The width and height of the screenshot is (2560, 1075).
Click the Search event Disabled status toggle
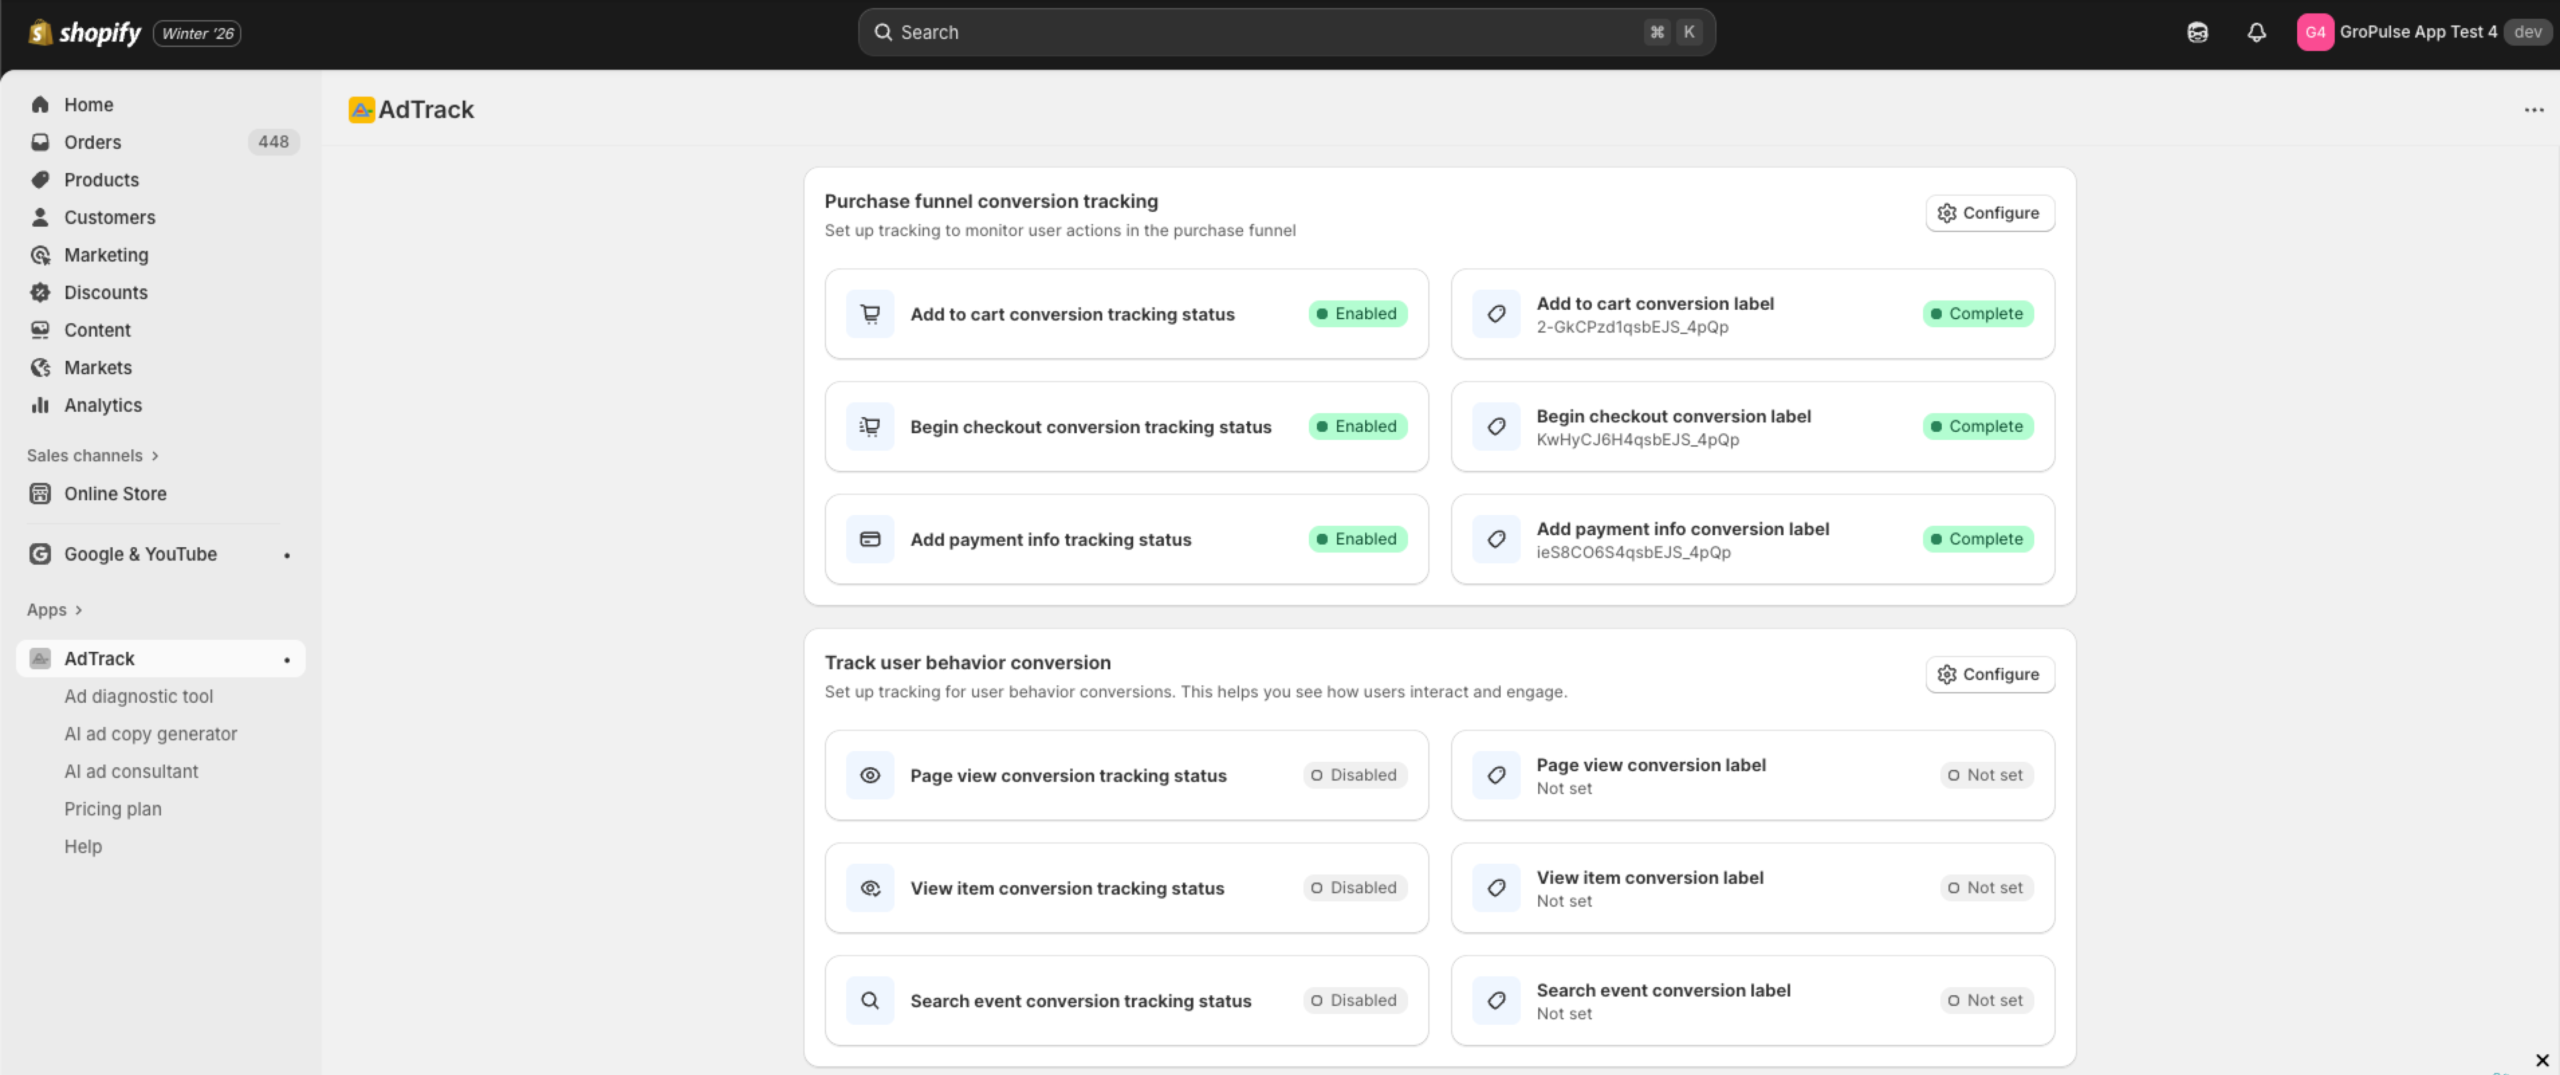[x=1354, y=1000]
